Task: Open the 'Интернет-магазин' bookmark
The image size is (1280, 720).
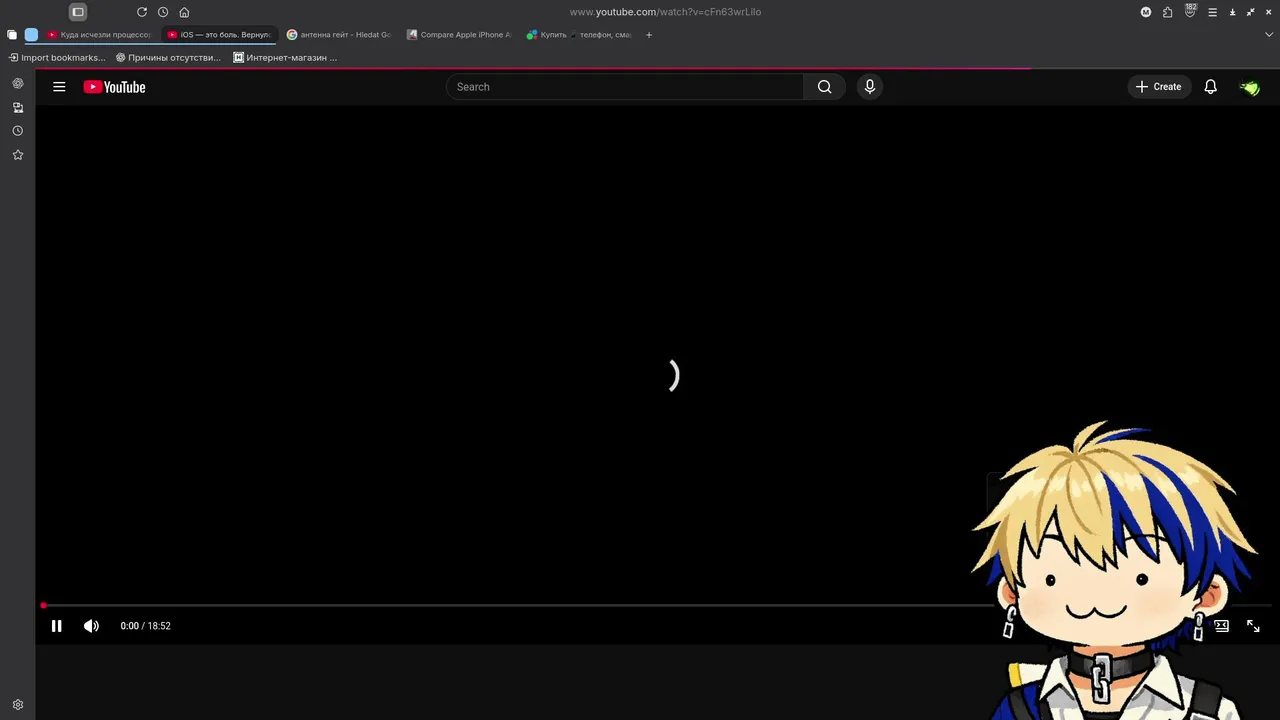Action: tap(285, 57)
